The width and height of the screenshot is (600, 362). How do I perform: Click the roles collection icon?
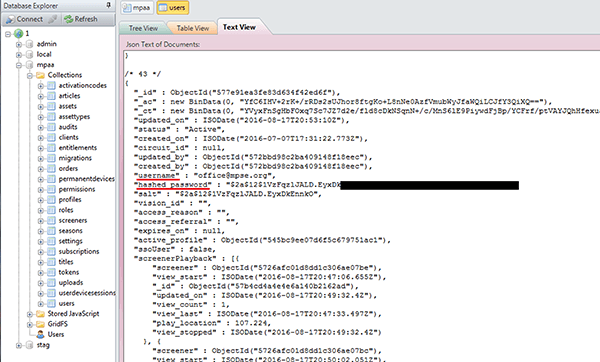click(x=51, y=210)
